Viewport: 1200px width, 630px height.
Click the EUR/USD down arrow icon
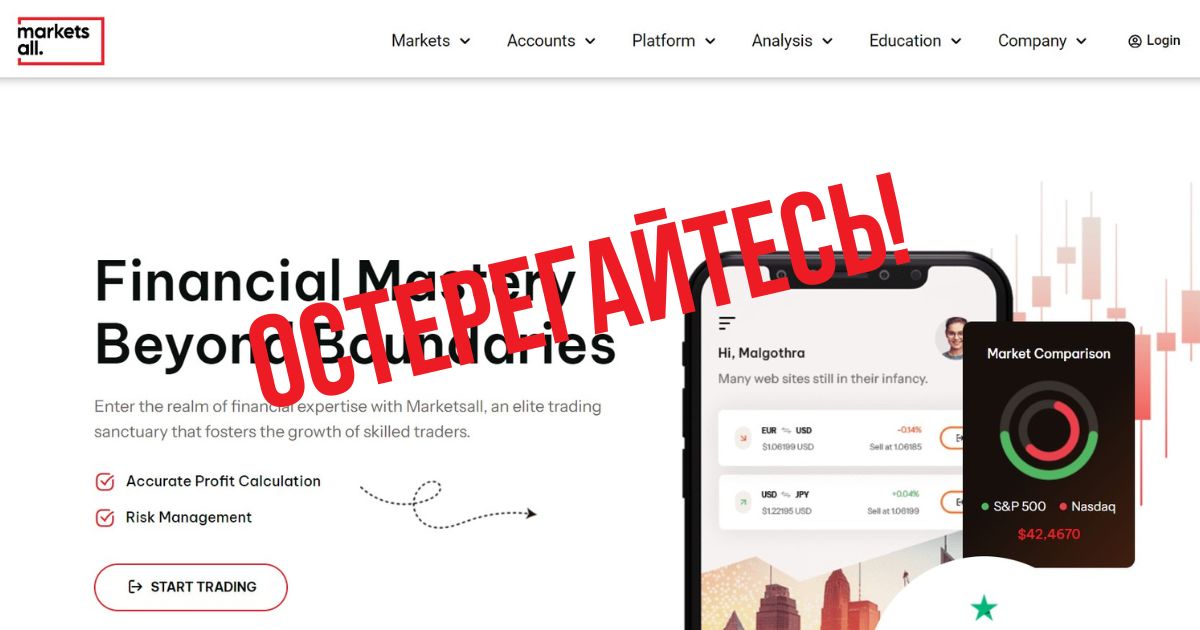pyautogui.click(x=743, y=438)
